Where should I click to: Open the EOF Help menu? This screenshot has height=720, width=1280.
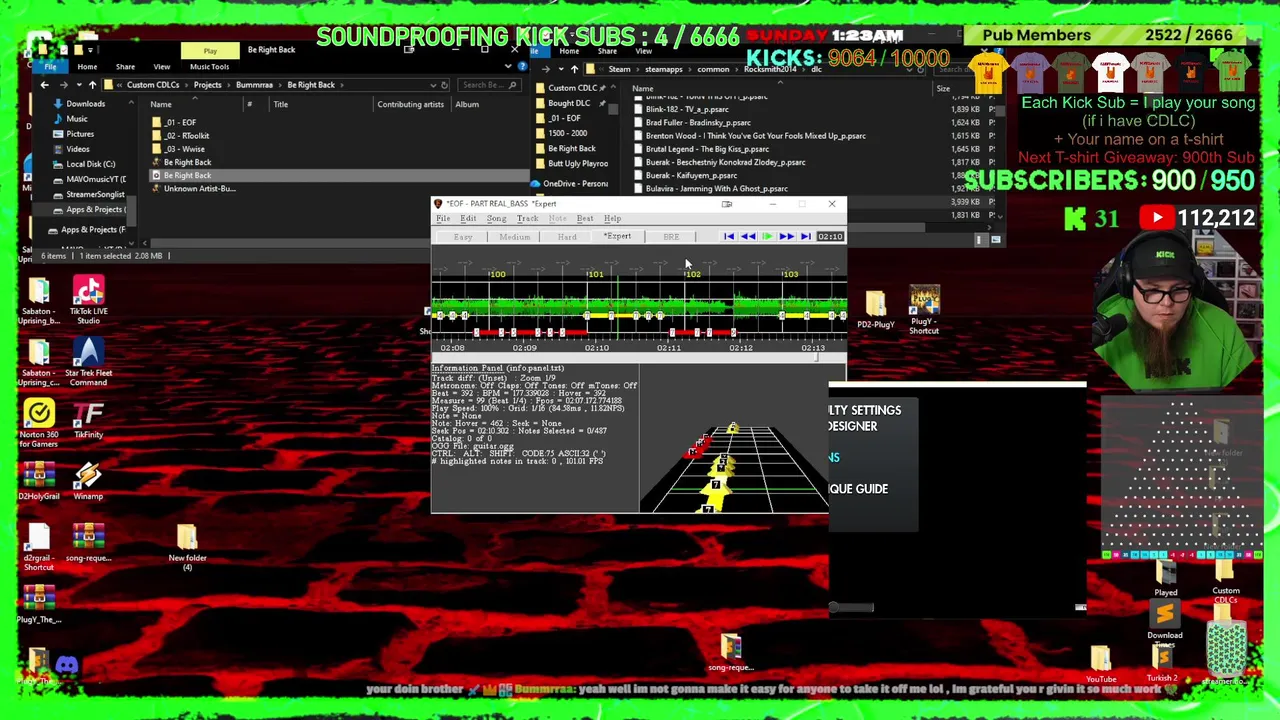click(x=612, y=218)
